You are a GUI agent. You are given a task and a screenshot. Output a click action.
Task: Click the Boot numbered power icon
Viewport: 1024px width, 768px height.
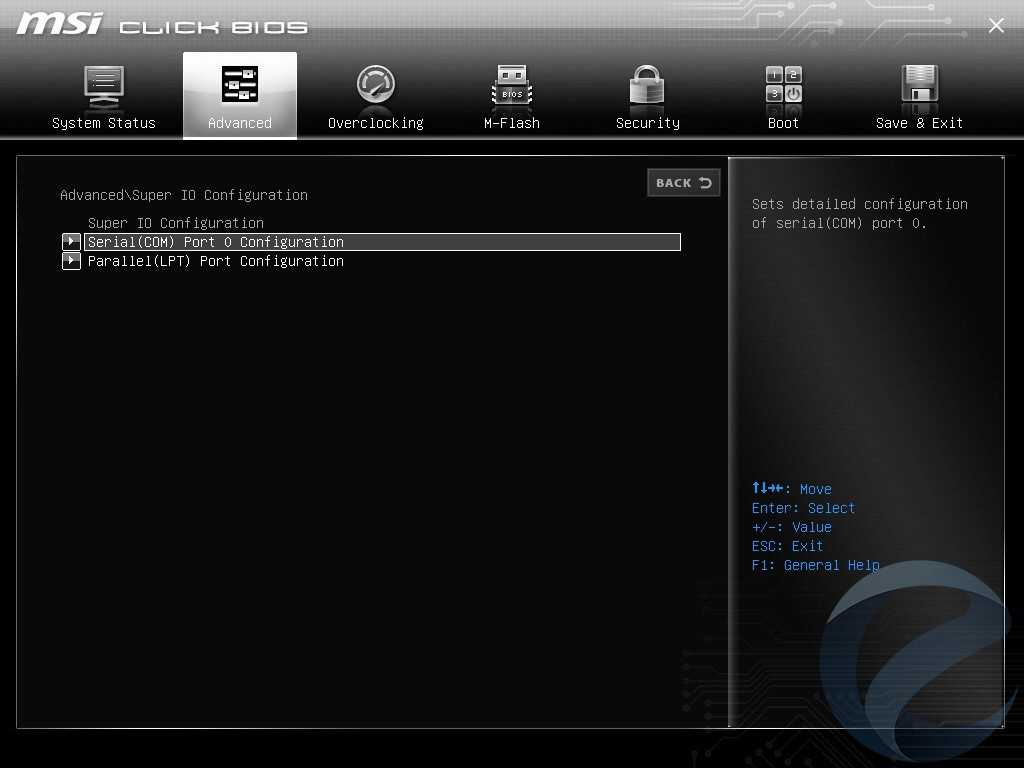[784, 86]
